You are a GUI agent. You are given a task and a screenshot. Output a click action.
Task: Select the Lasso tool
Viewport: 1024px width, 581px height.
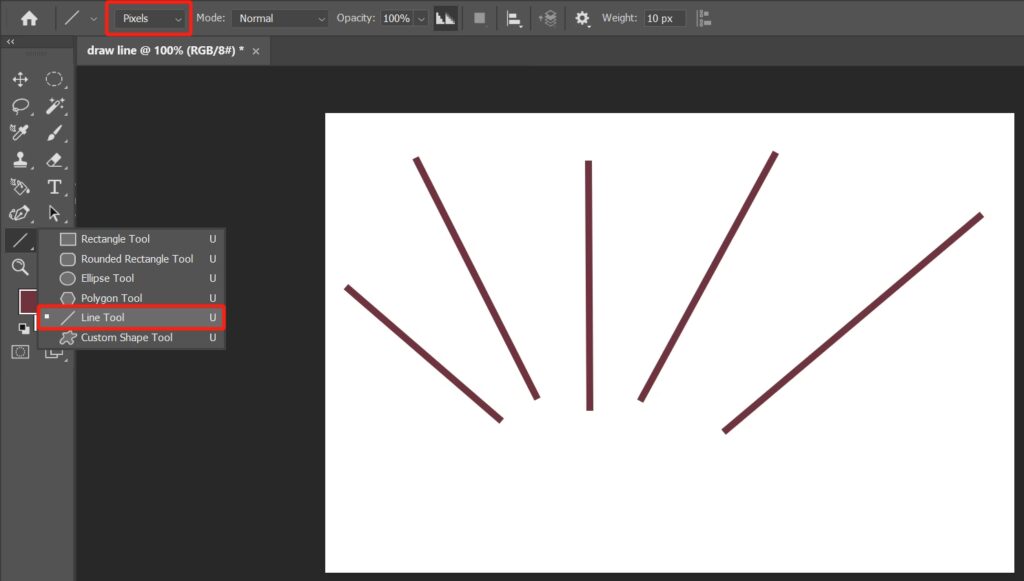point(20,106)
